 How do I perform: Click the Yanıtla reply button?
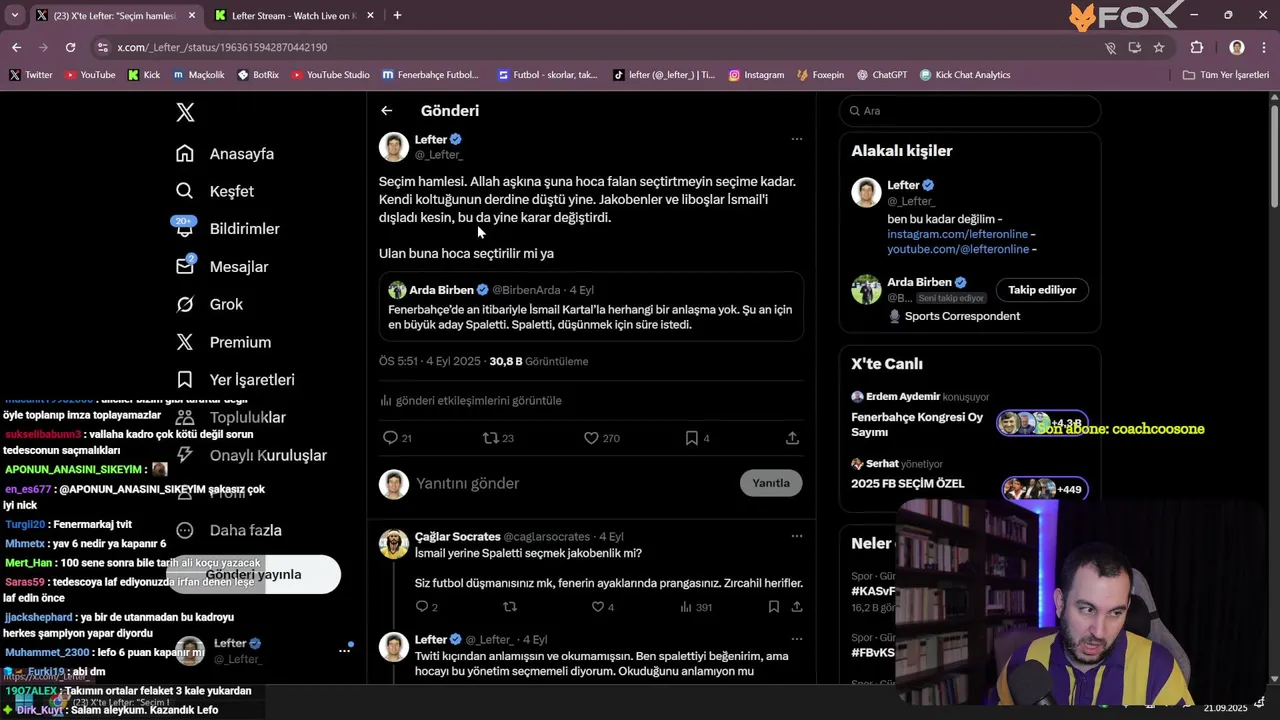tap(771, 483)
